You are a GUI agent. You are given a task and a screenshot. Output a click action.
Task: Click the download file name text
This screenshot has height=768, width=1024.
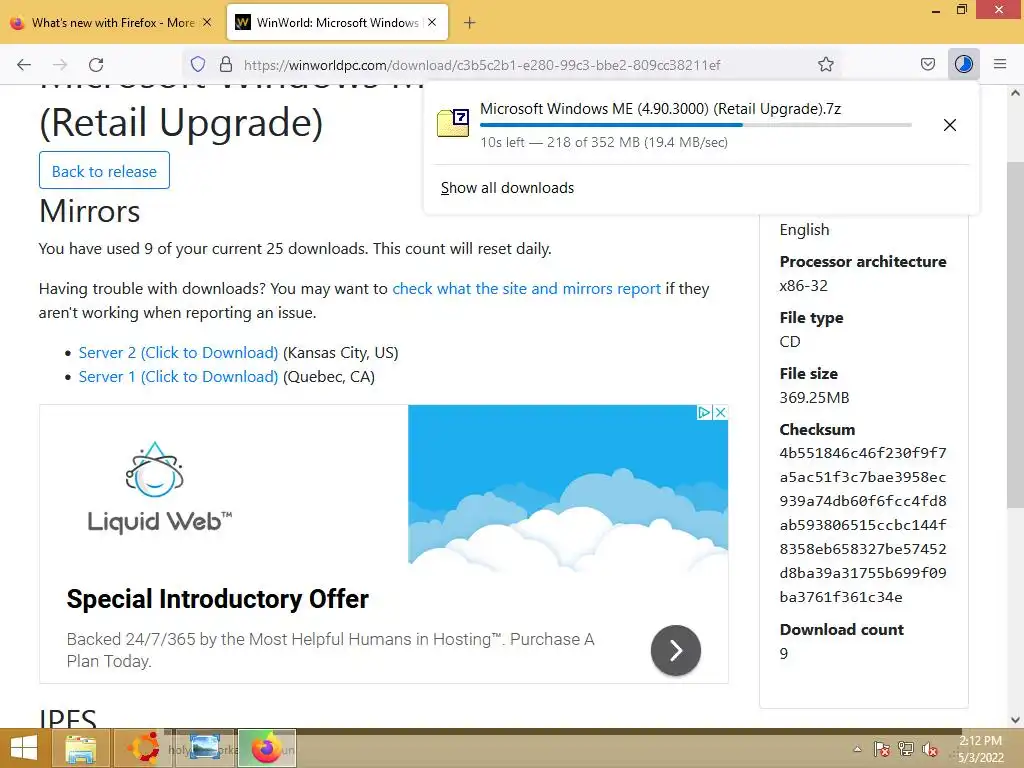click(660, 108)
